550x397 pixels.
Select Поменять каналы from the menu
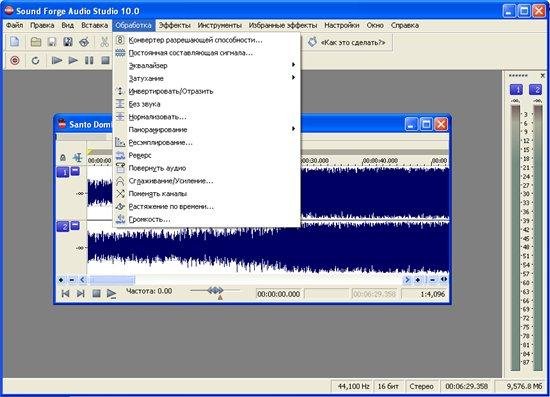tap(207, 194)
